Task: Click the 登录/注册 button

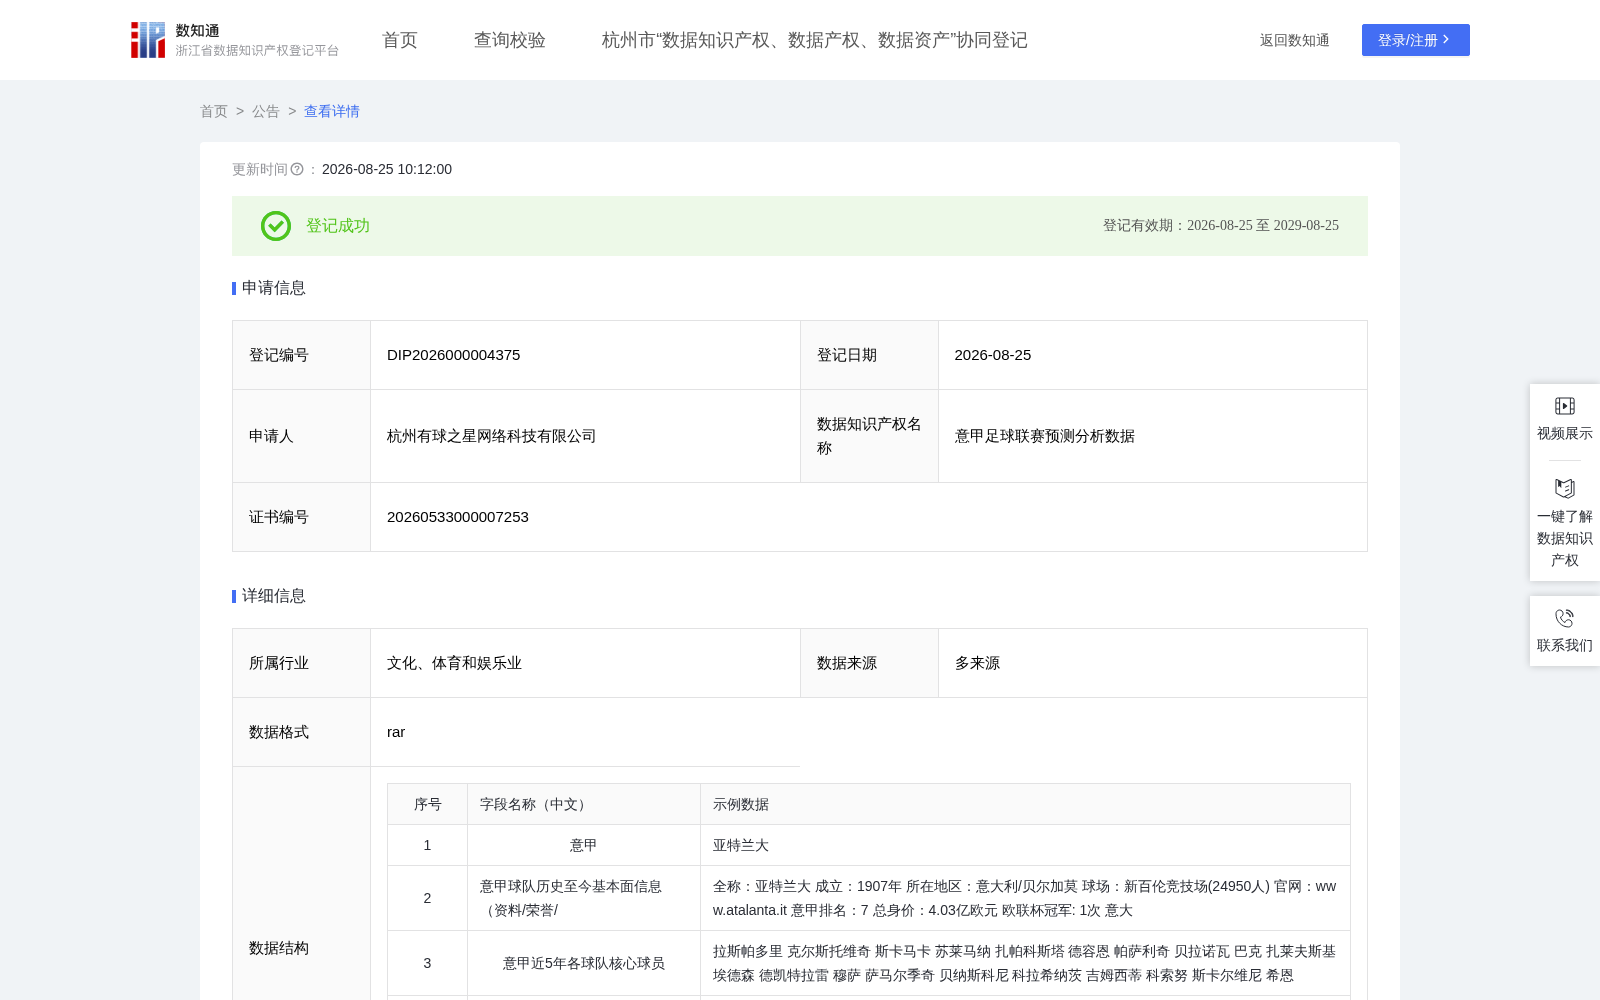Action: click(x=1416, y=40)
